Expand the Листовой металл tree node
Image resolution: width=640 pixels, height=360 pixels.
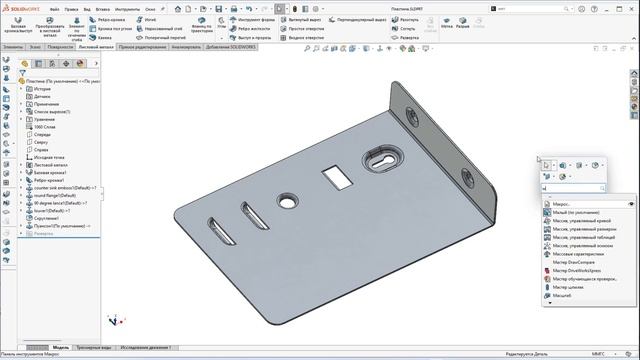[x=22, y=165]
